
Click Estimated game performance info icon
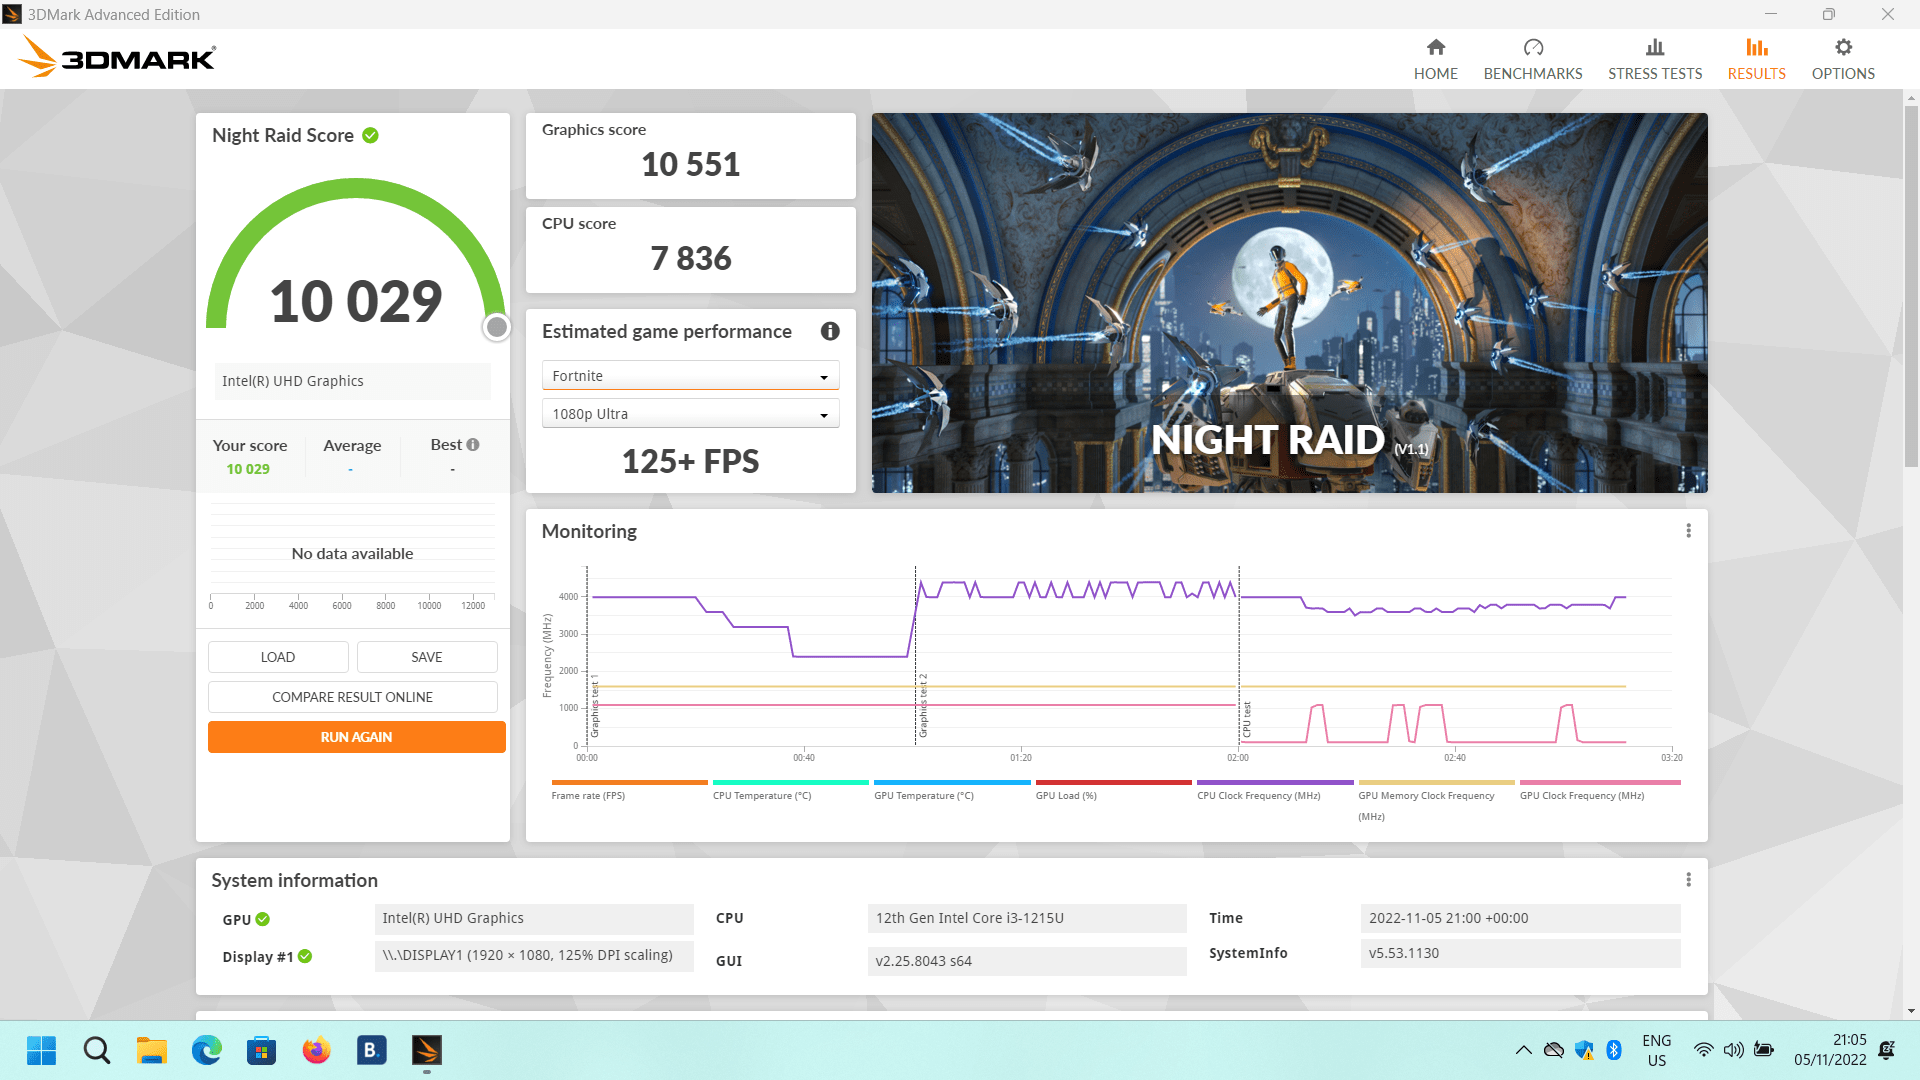point(830,331)
